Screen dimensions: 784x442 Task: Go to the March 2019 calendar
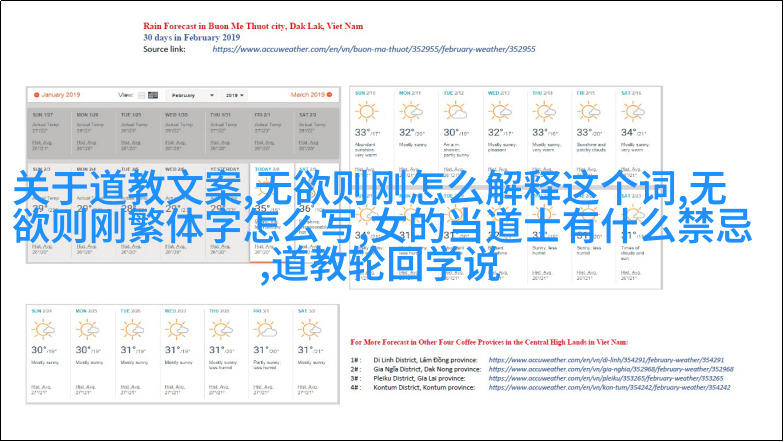tap(310, 95)
